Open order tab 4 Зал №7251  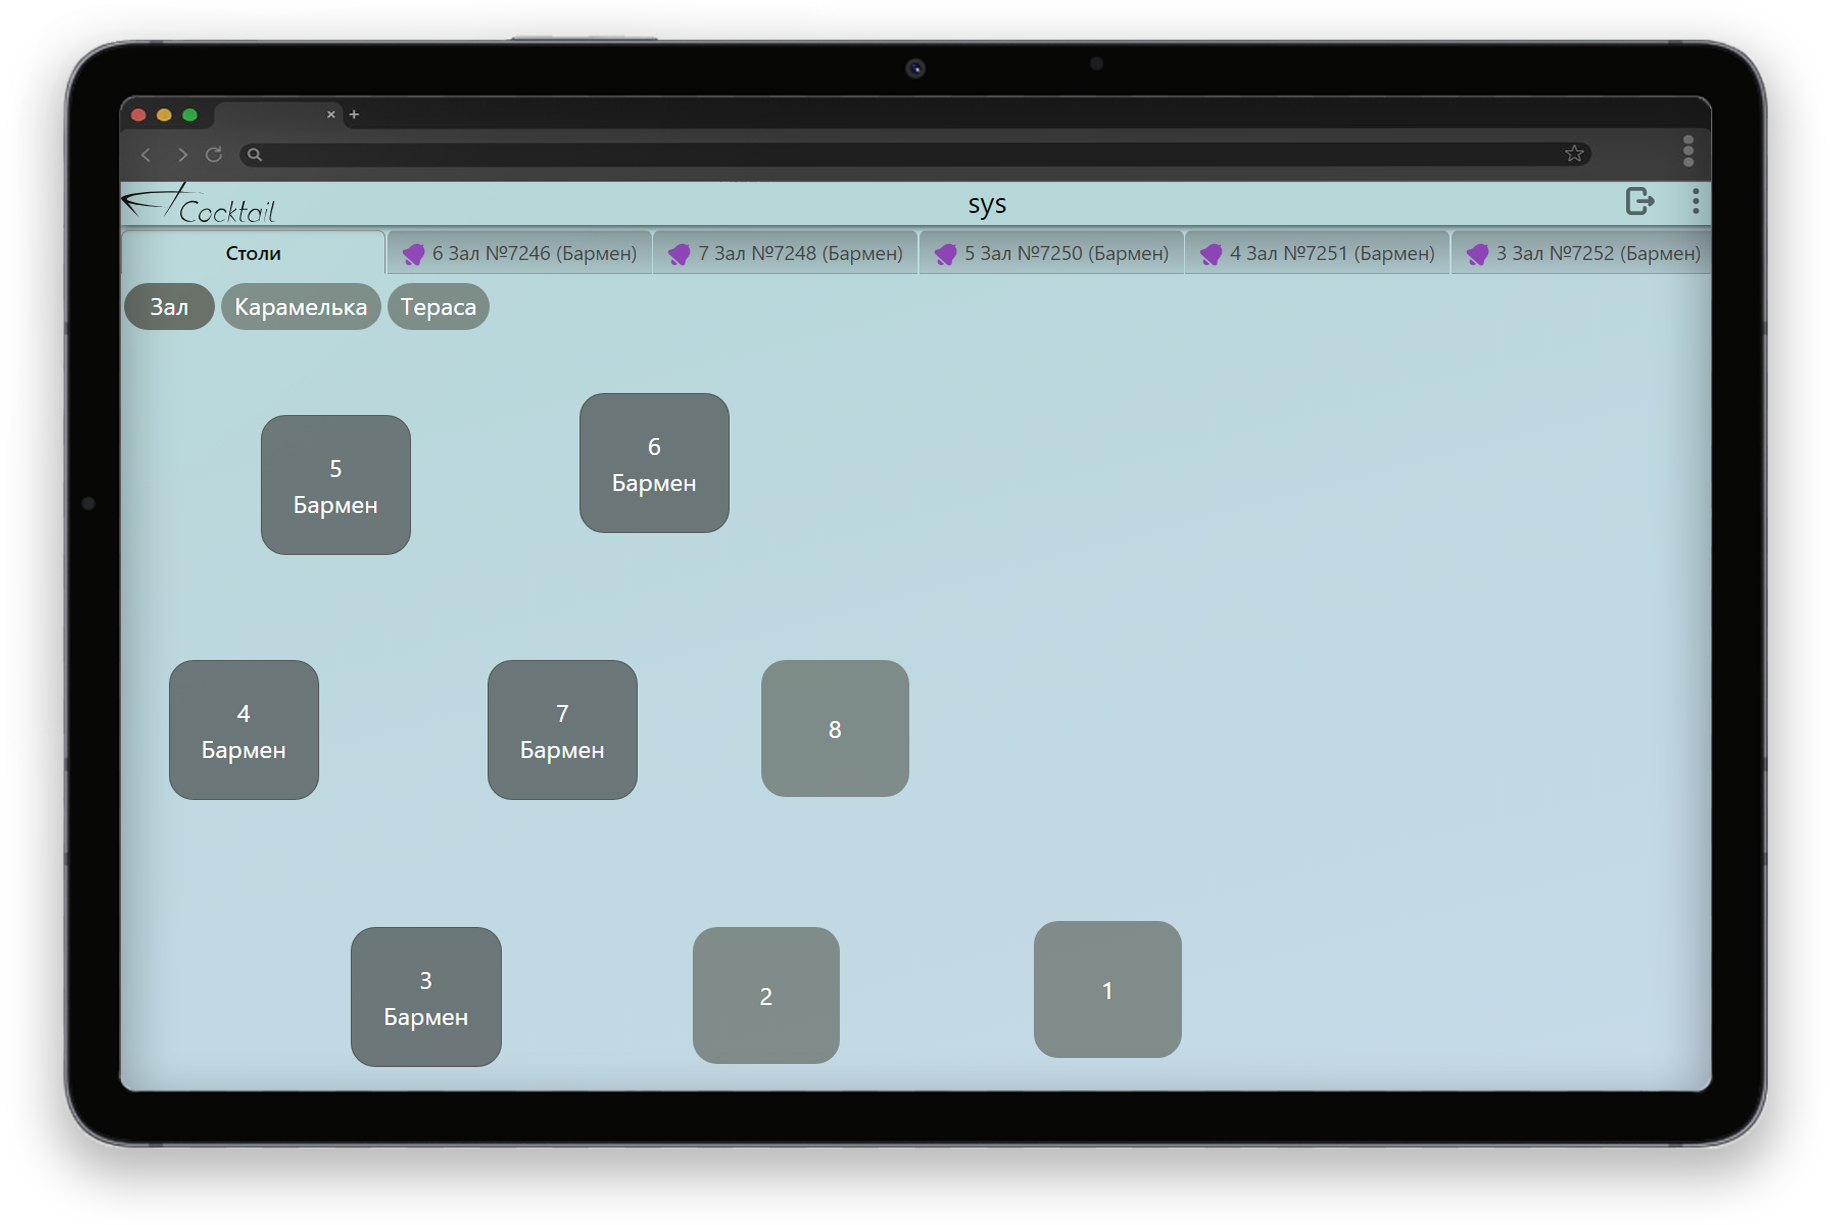(x=1318, y=254)
